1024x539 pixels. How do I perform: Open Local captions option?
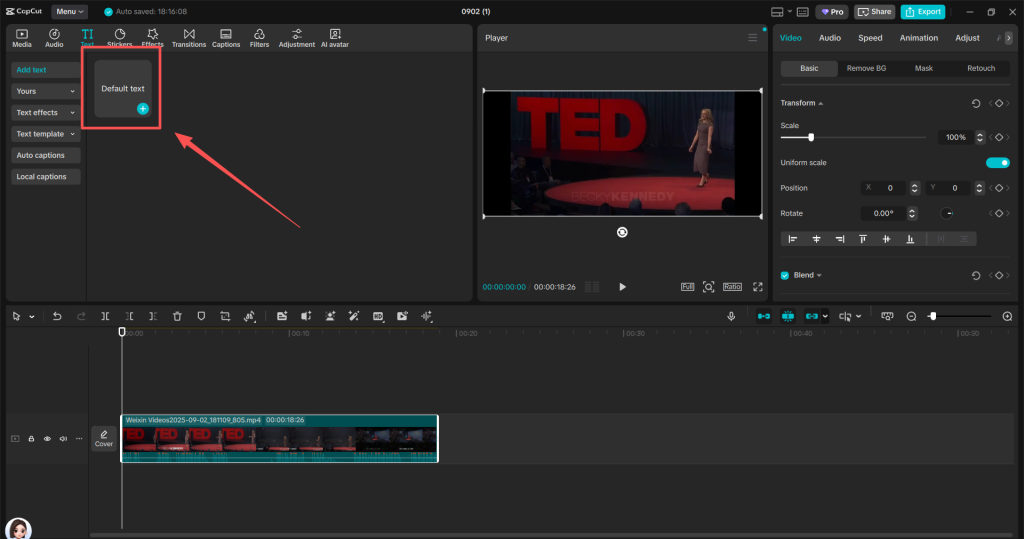pos(45,177)
